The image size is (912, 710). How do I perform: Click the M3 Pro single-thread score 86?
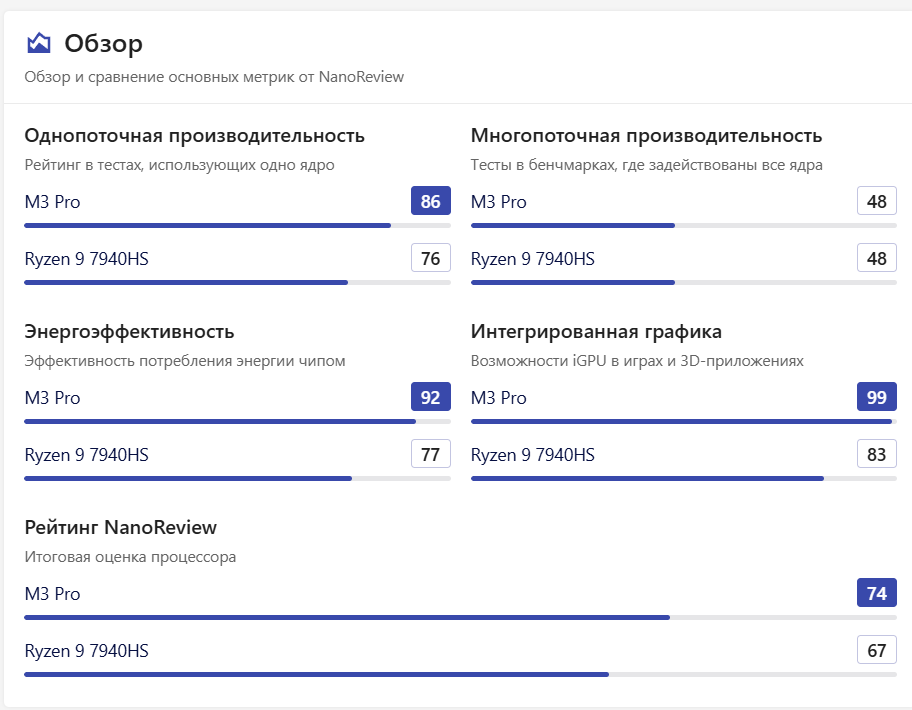431,201
